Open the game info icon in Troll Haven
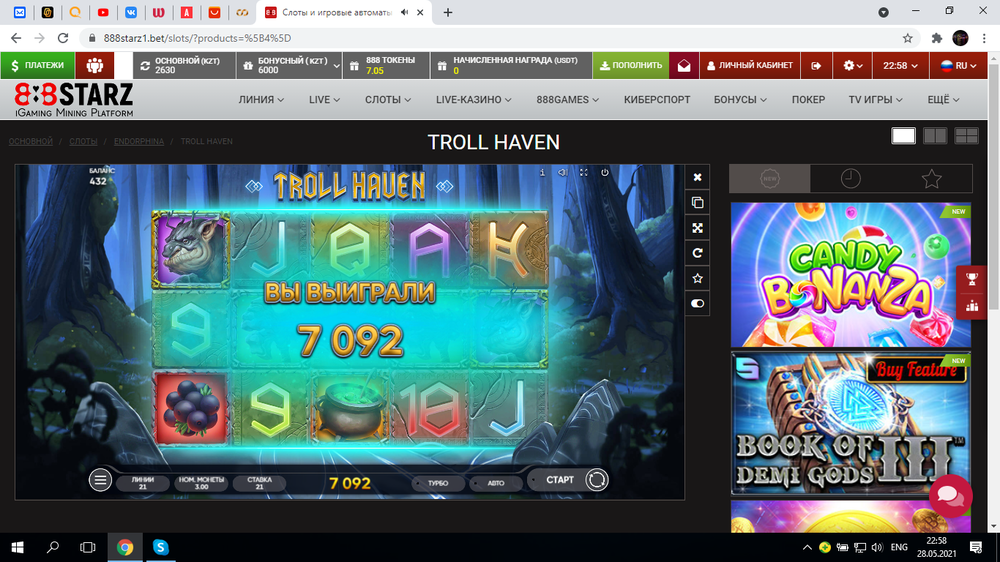This screenshot has height=562, width=1000. [x=542, y=172]
